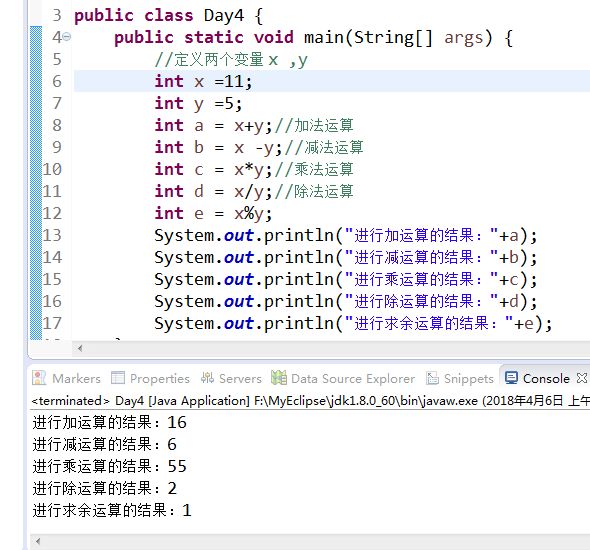
Task: Switch to Data Source Explorer tab
Action: click(x=343, y=378)
